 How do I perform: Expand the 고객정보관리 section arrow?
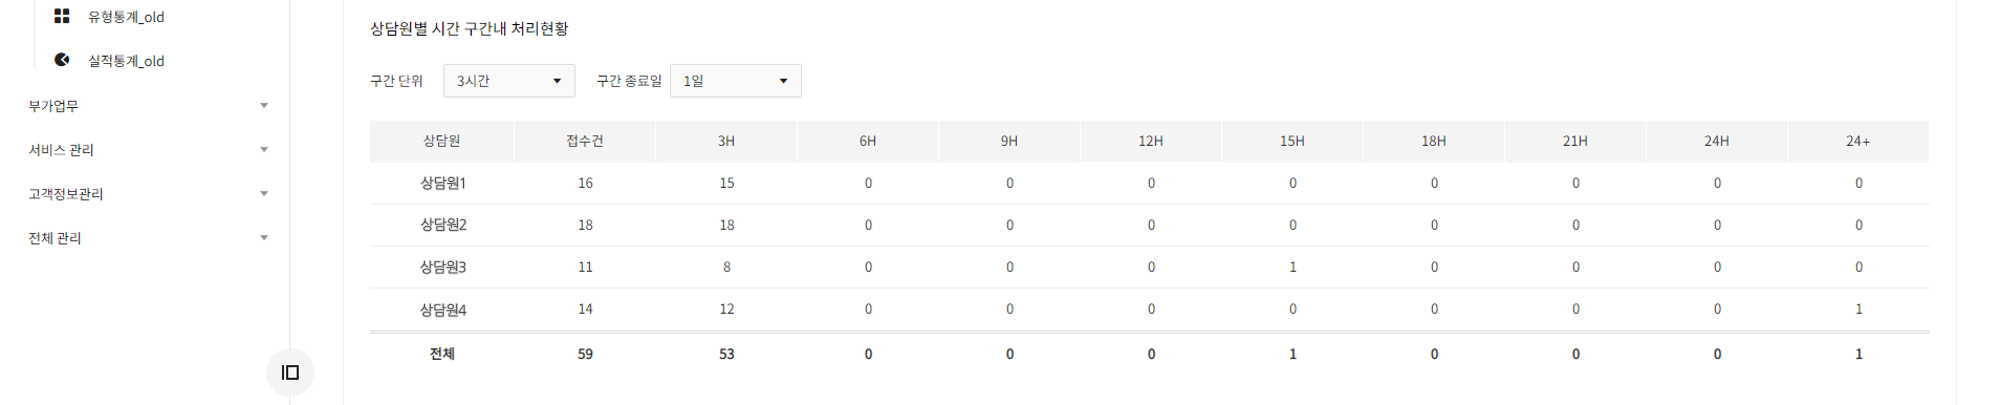[x=264, y=193]
